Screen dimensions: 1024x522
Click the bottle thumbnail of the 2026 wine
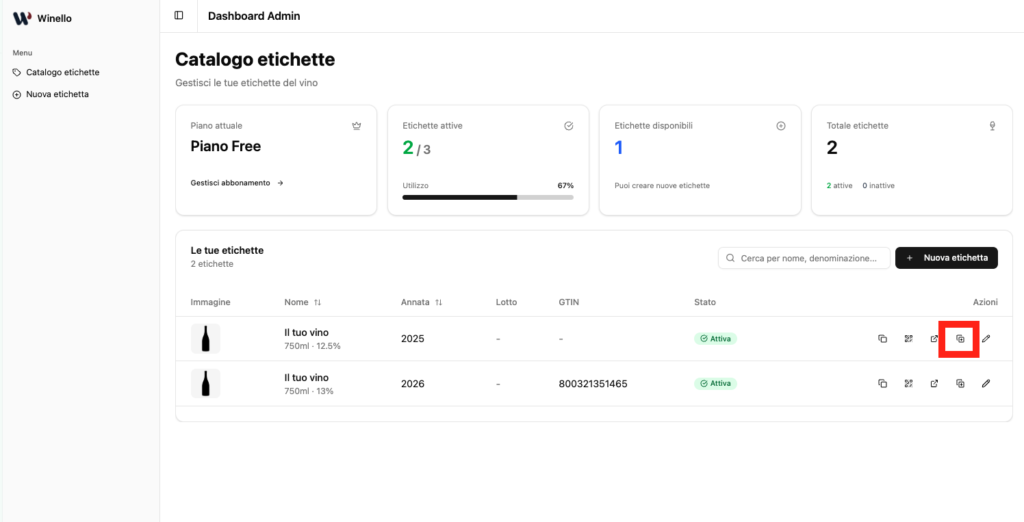[x=206, y=383]
